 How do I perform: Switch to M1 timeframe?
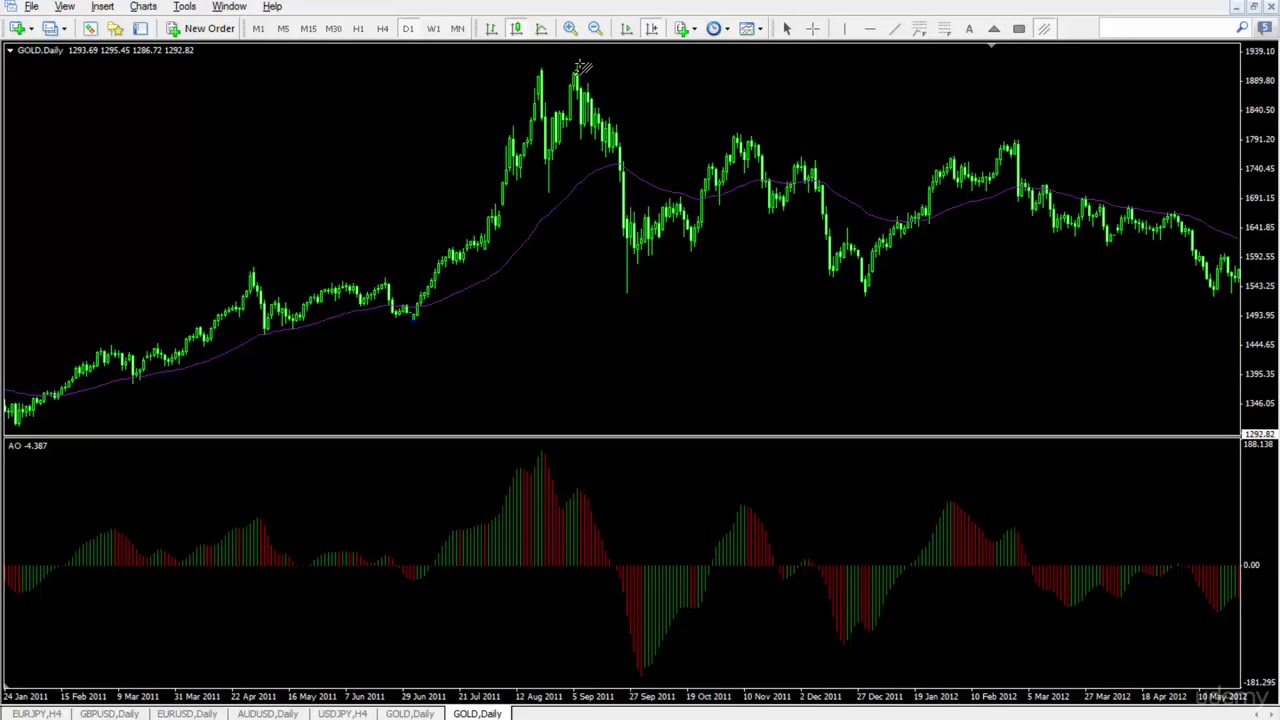(x=258, y=29)
